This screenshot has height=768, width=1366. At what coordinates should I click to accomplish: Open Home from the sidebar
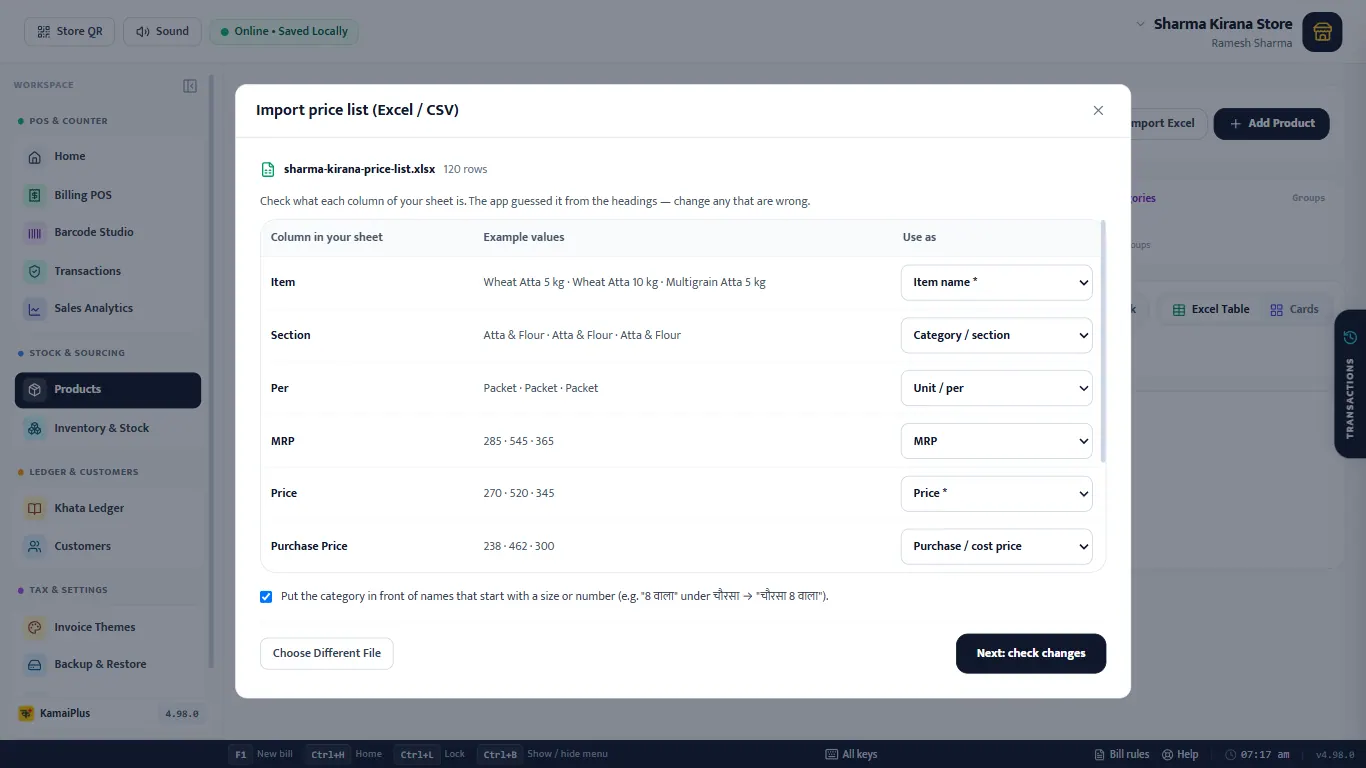108,156
